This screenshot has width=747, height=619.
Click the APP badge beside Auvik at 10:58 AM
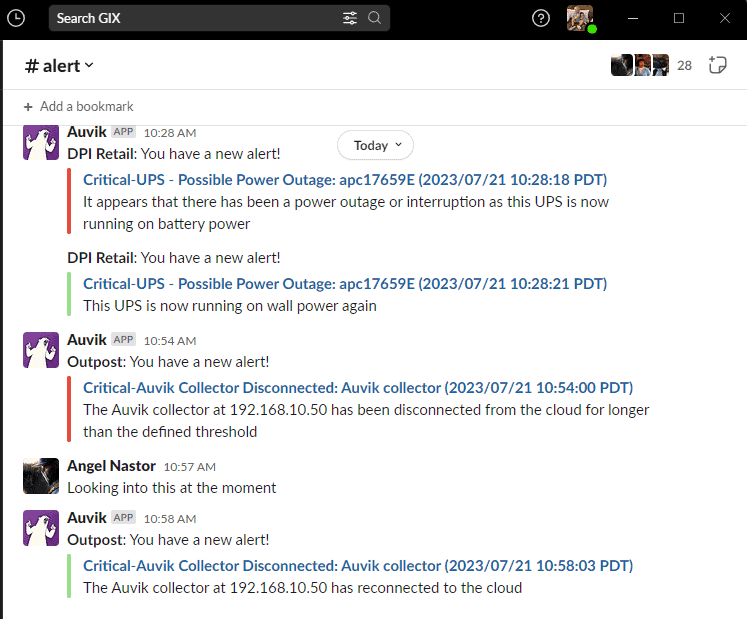123,518
